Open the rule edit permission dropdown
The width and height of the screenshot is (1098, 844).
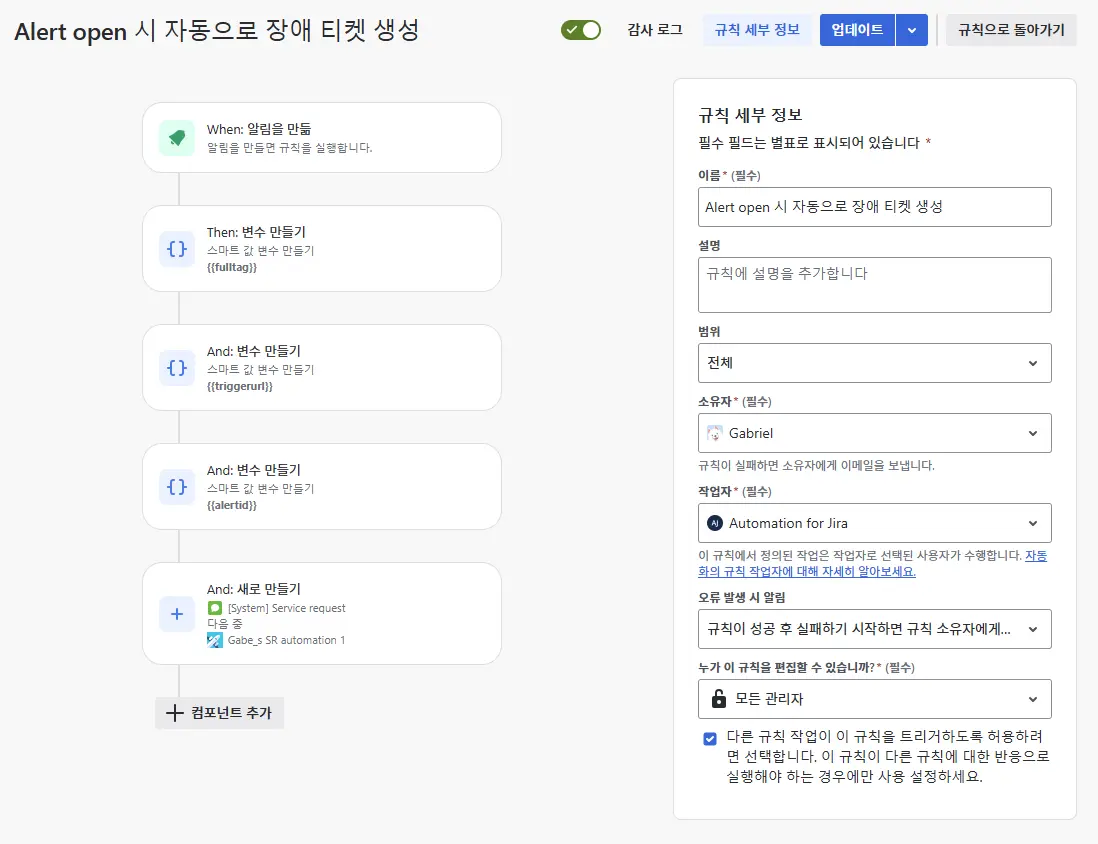coord(875,699)
